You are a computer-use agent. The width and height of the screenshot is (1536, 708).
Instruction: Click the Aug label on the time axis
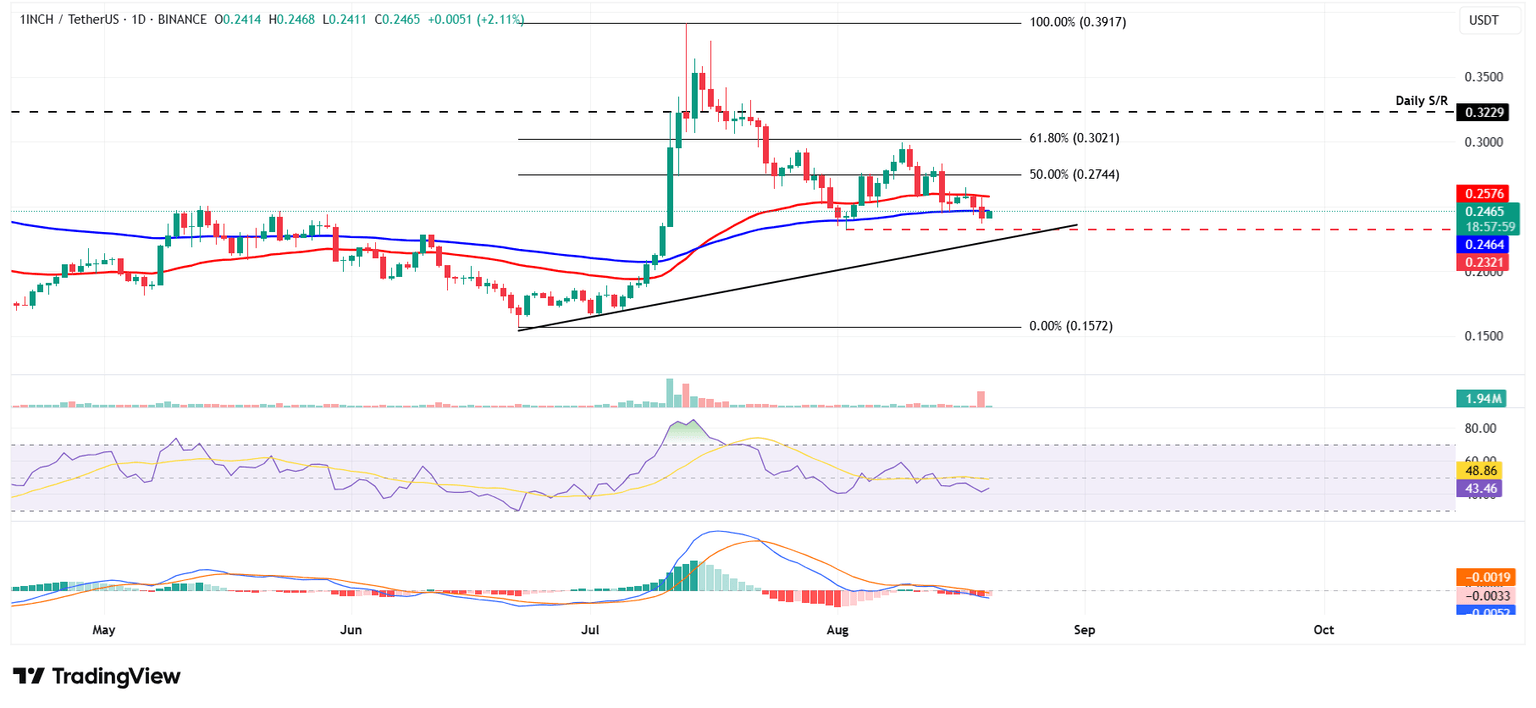click(x=836, y=630)
